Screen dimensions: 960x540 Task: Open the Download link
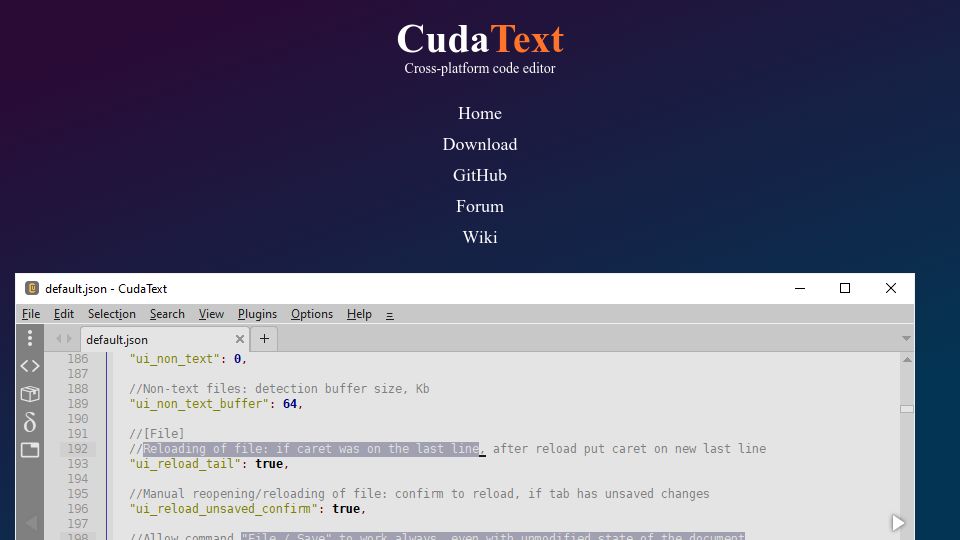480,144
